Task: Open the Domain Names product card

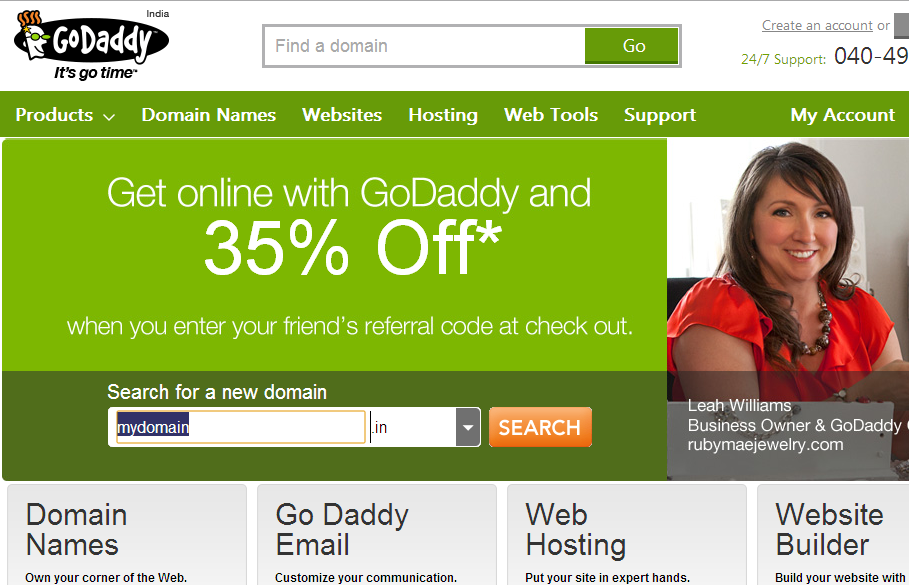Action: click(127, 535)
